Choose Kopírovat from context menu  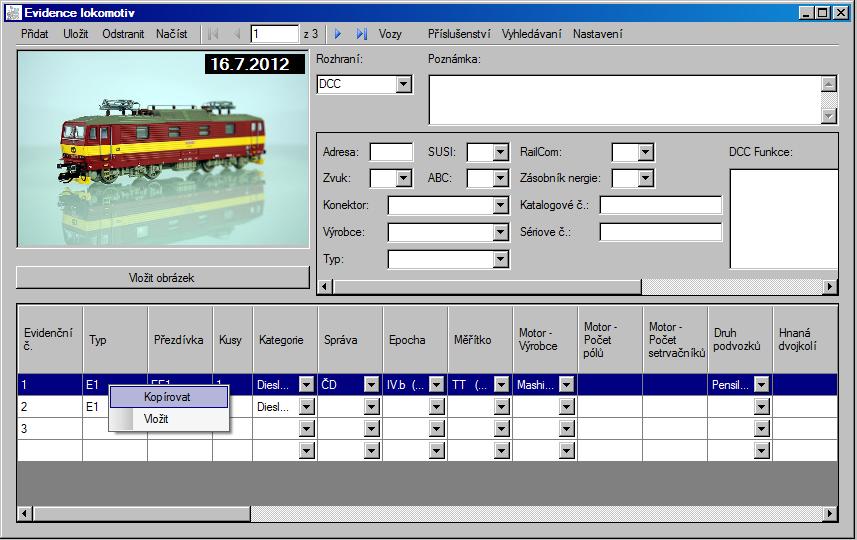click(167, 397)
